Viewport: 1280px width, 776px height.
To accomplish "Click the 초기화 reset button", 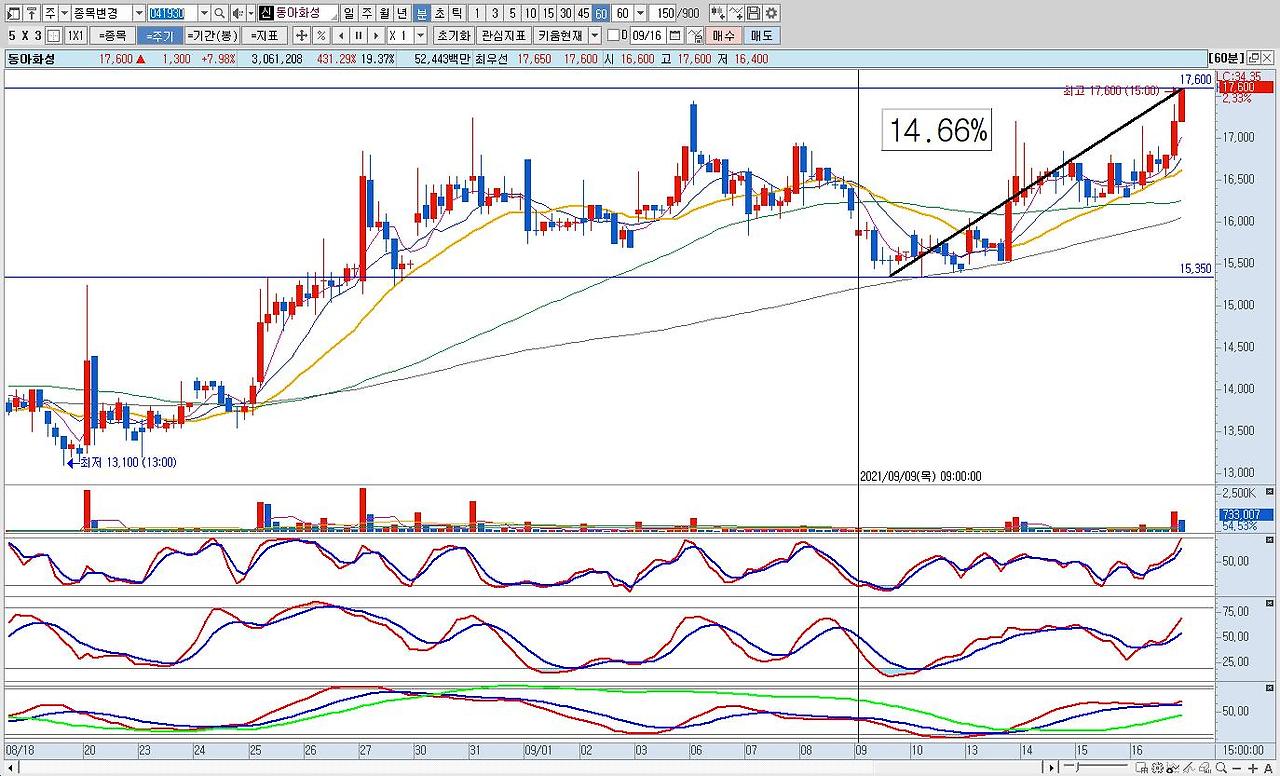I will click(453, 35).
